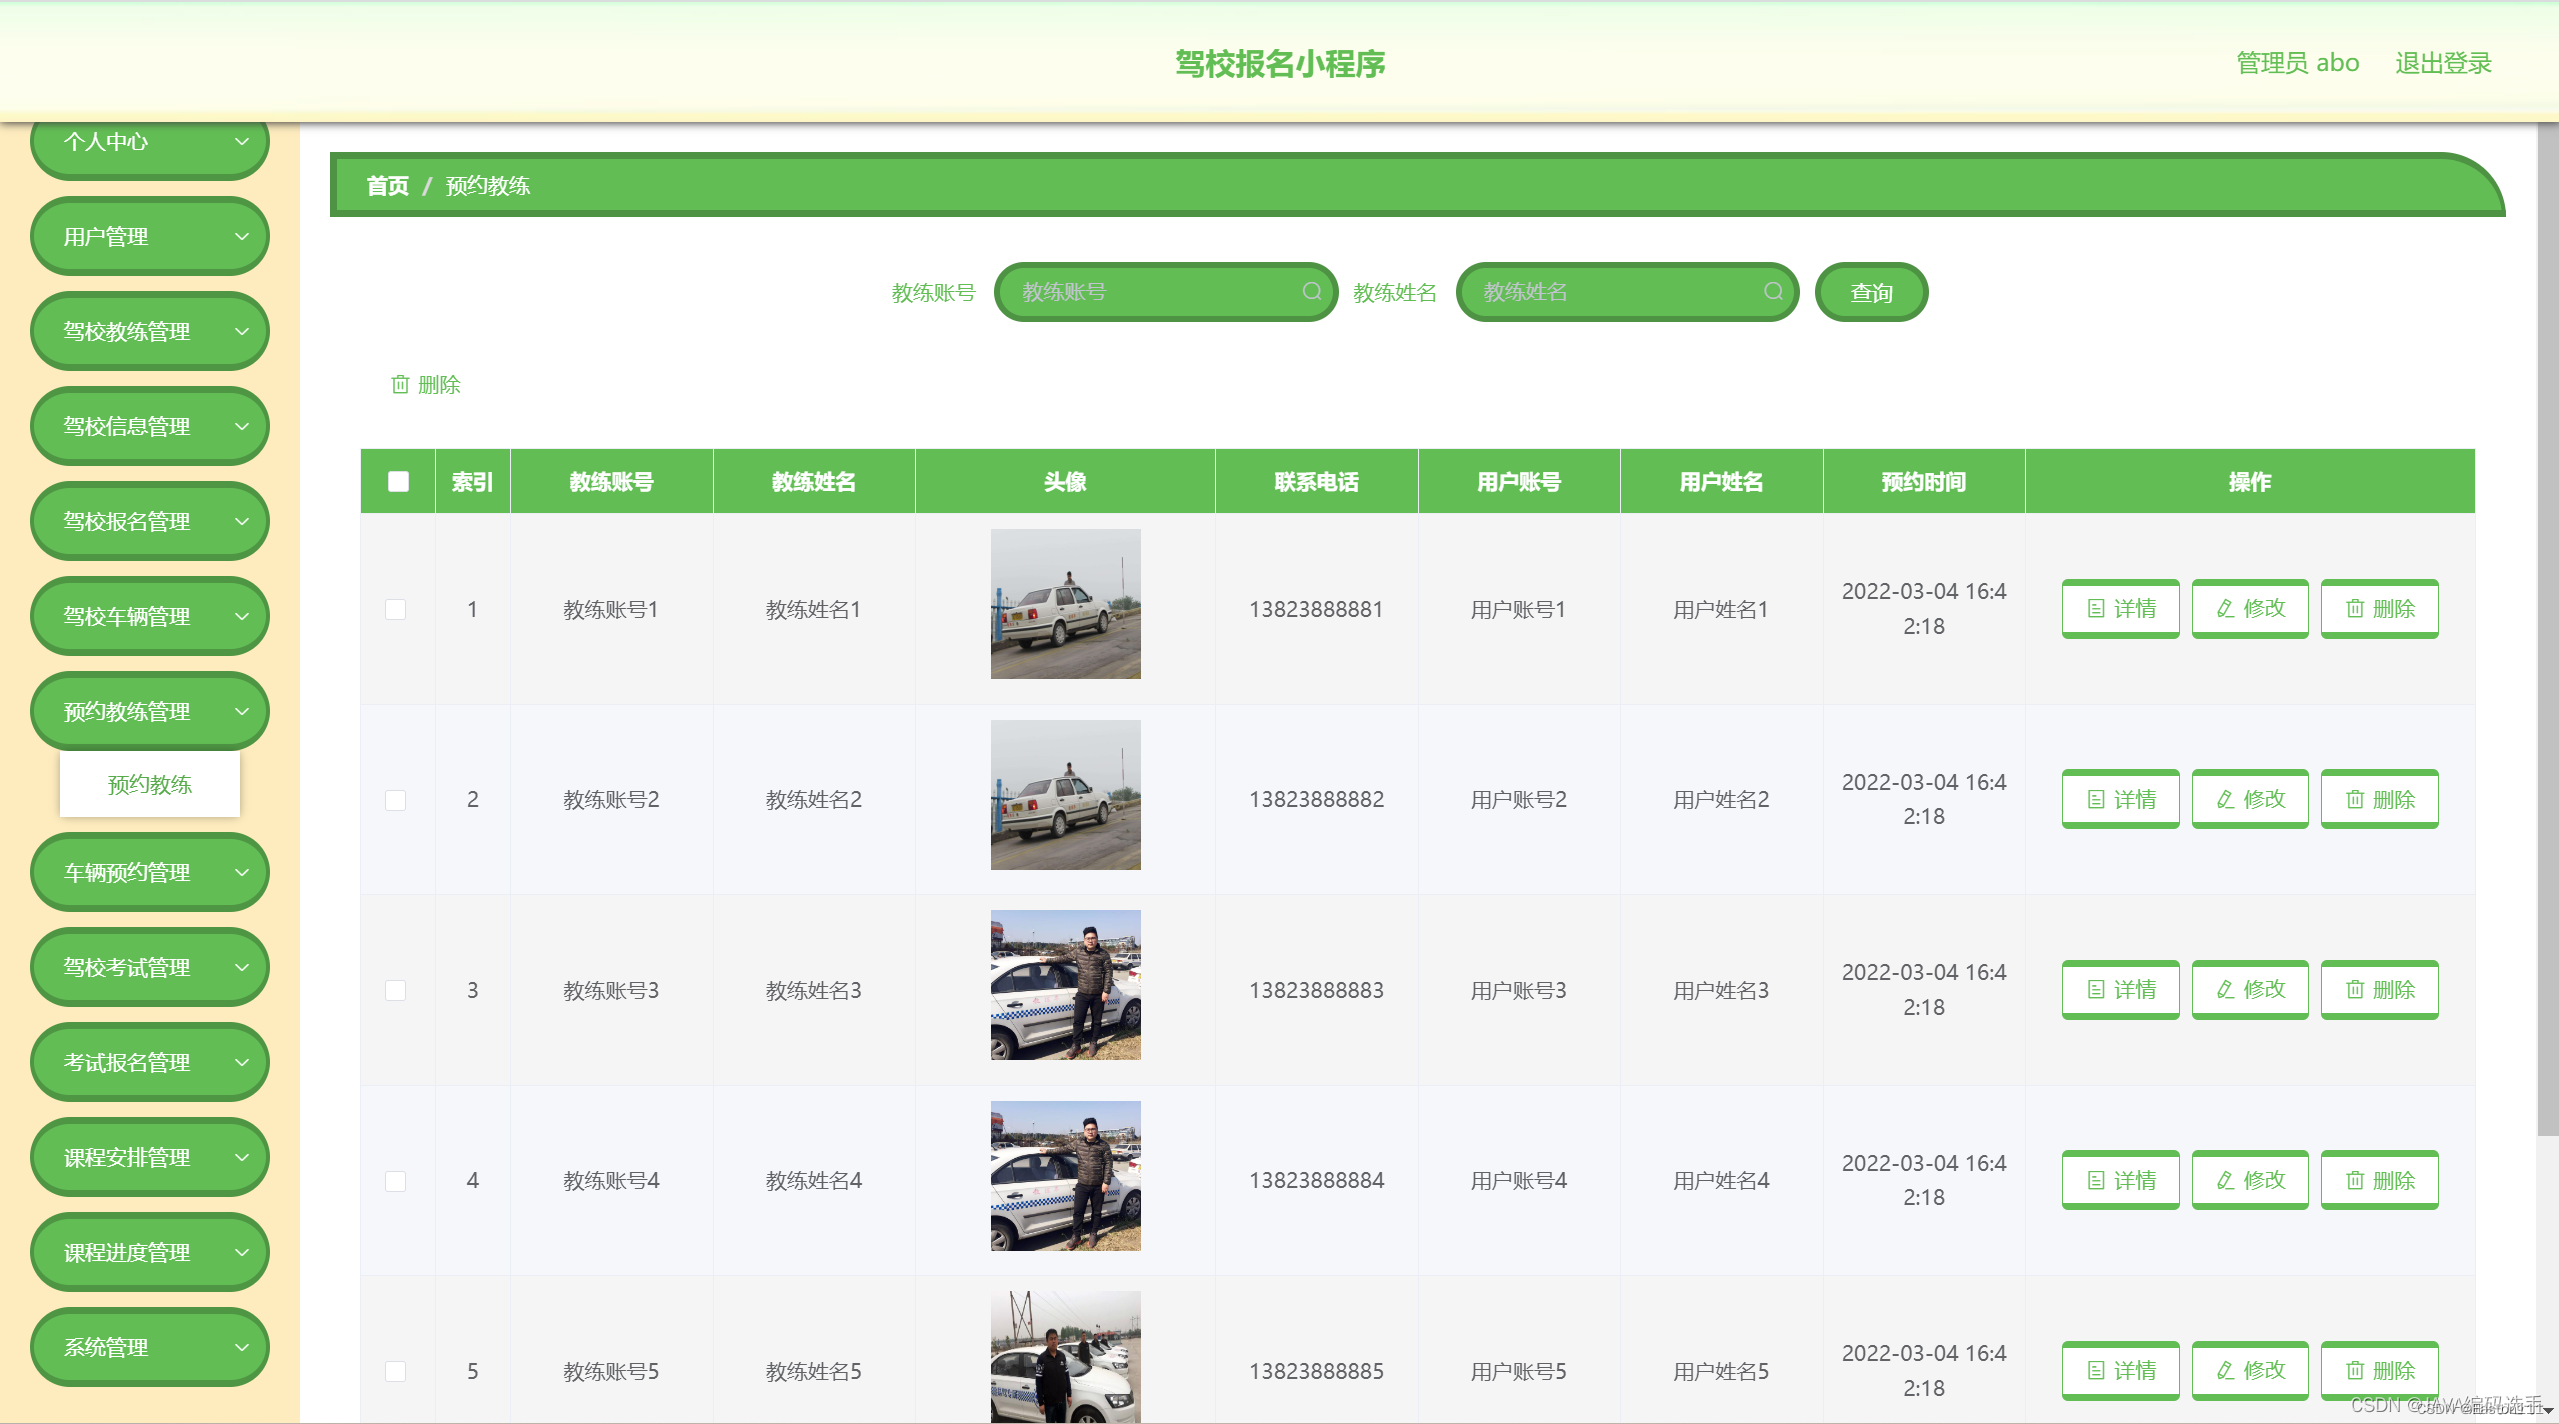Delete row 教练账号1 via 删除 button
Image resolution: width=2559 pixels, height=1424 pixels.
tap(2379, 608)
